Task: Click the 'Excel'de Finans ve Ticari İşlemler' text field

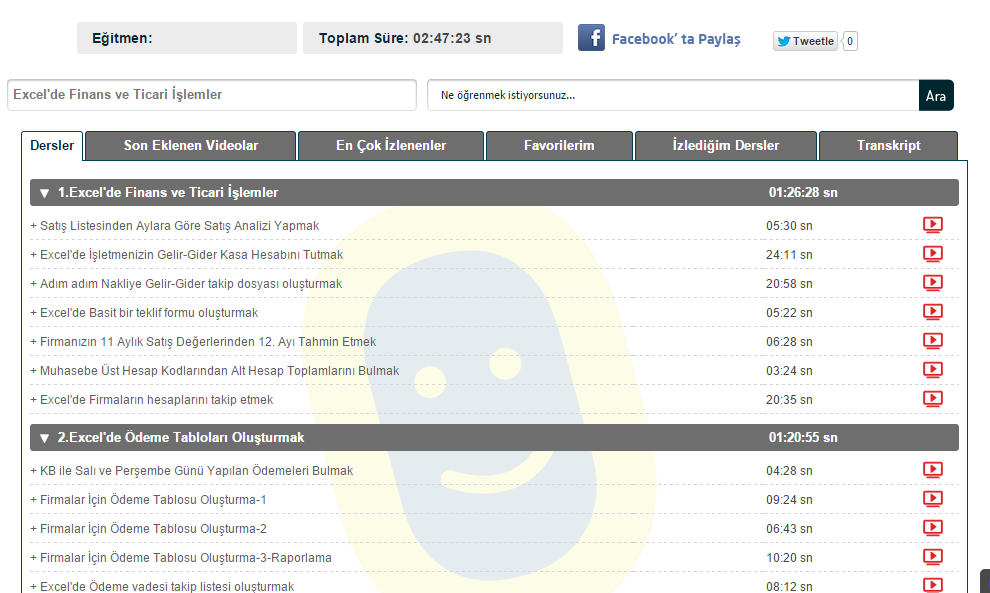Action: click(x=211, y=95)
